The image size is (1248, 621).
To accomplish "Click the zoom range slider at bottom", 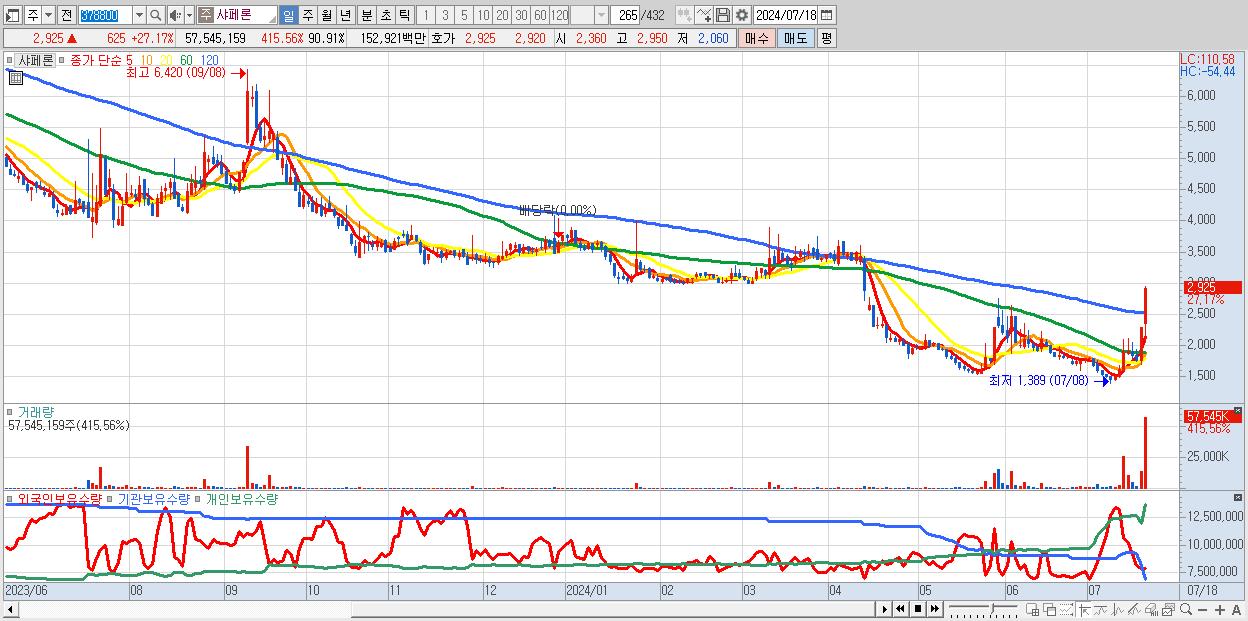I will point(982,609).
